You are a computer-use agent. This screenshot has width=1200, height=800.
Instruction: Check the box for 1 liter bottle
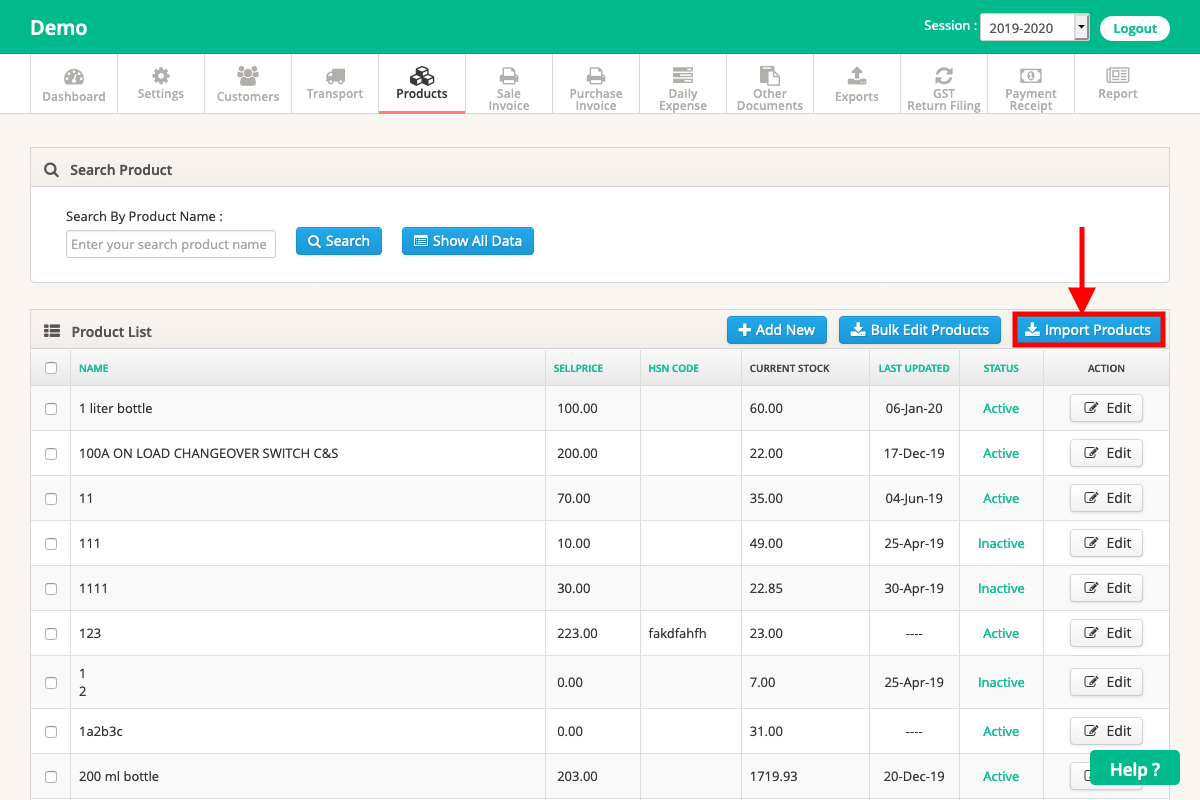point(51,408)
